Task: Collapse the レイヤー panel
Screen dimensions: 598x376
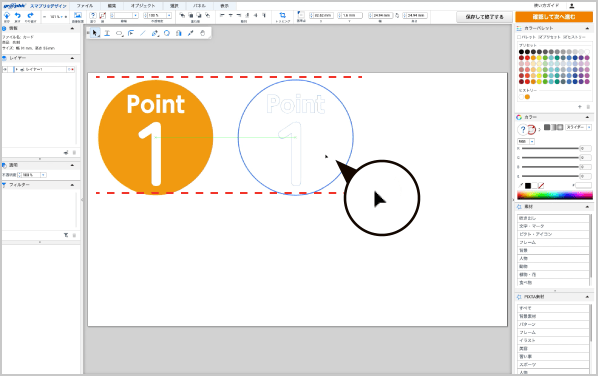Action: tap(72, 58)
